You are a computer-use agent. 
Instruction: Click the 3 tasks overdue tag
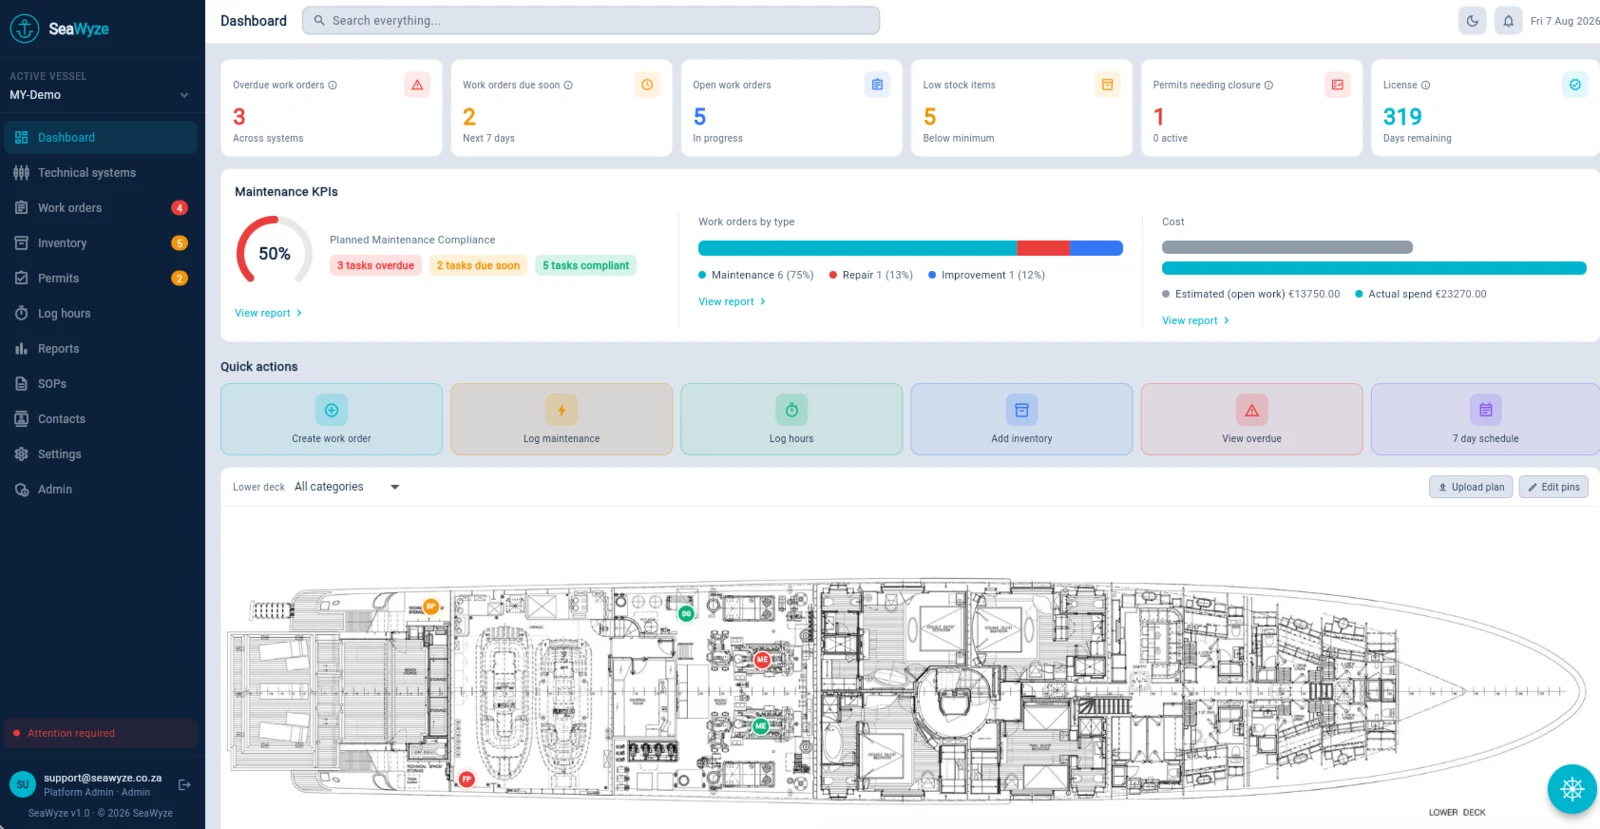375,266
